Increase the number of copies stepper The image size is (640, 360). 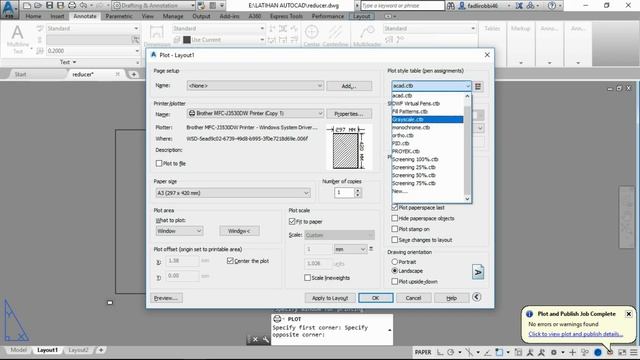tap(358, 190)
